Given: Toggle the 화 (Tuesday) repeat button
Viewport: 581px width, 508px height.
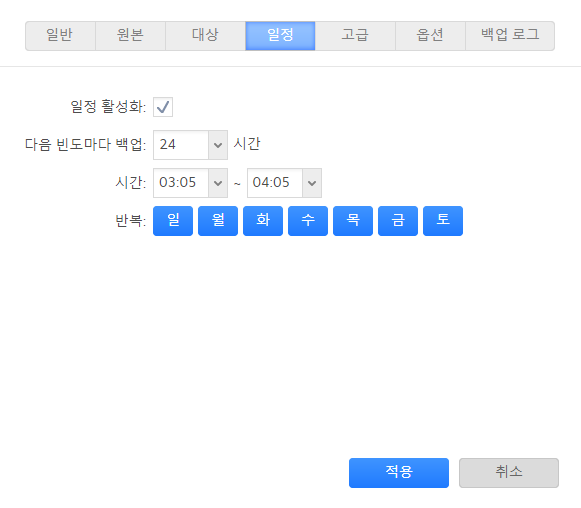Looking at the screenshot, I should (263, 221).
